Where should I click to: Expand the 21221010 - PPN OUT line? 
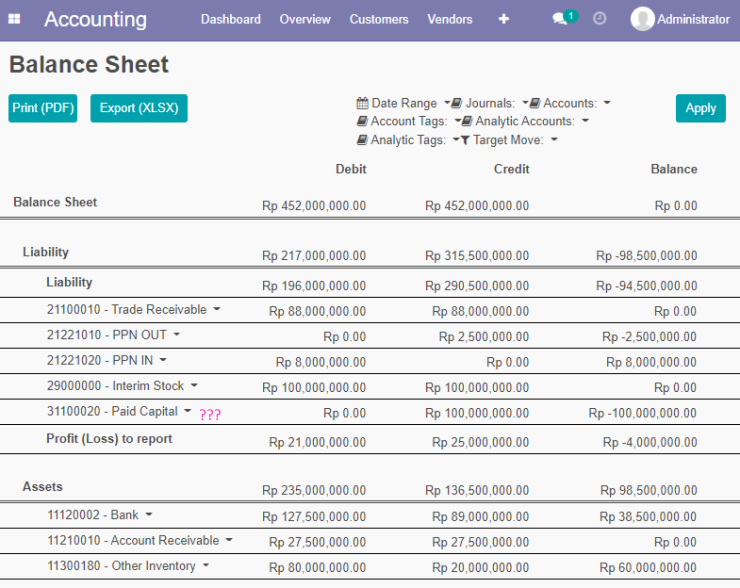(177, 335)
